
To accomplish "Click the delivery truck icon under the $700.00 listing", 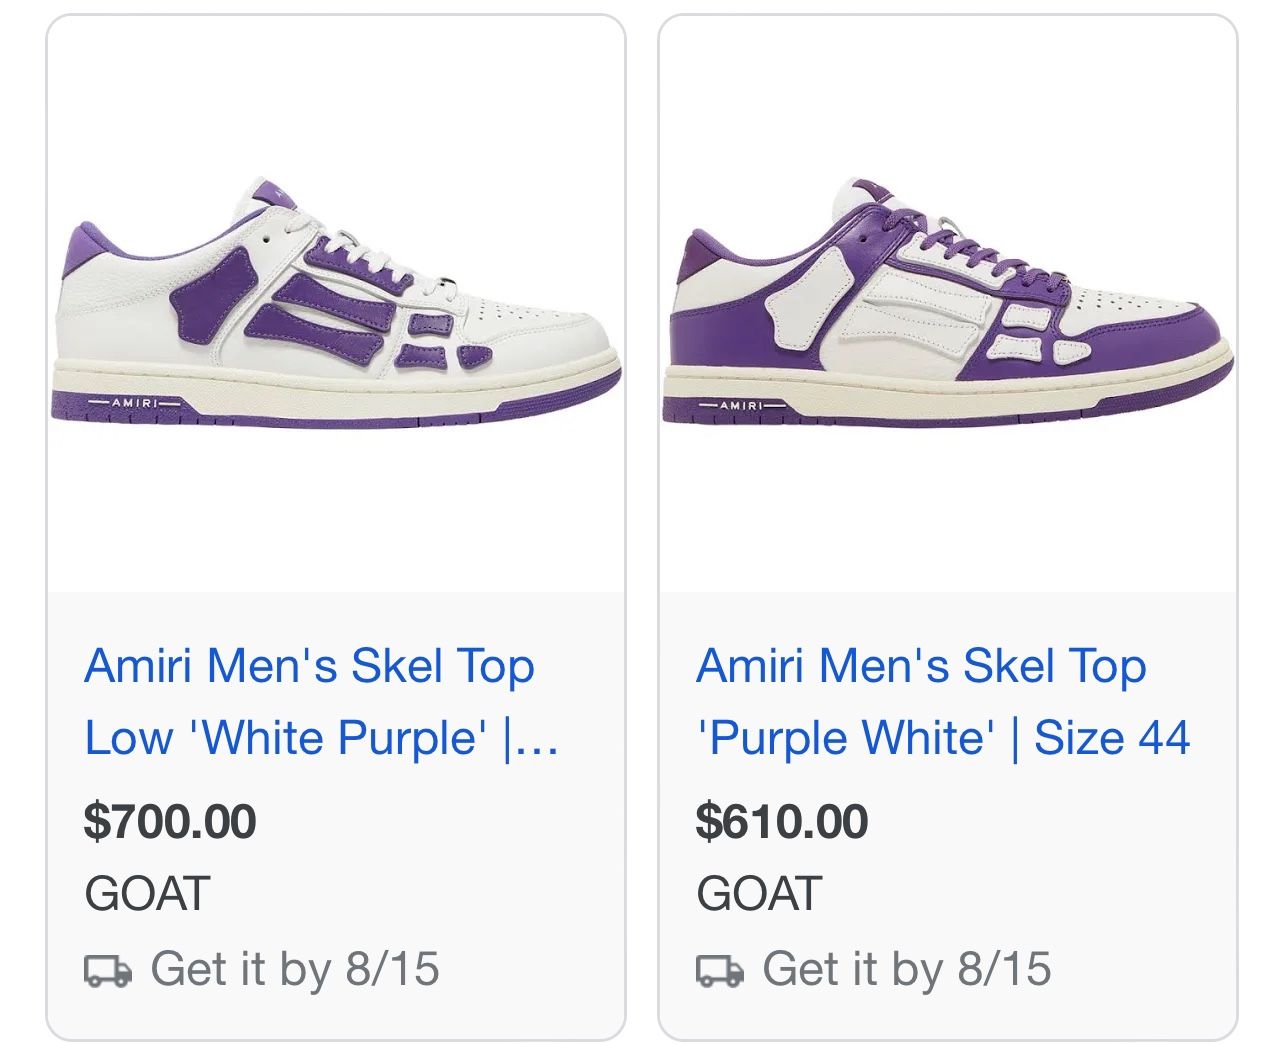I will pyautogui.click(x=107, y=970).
